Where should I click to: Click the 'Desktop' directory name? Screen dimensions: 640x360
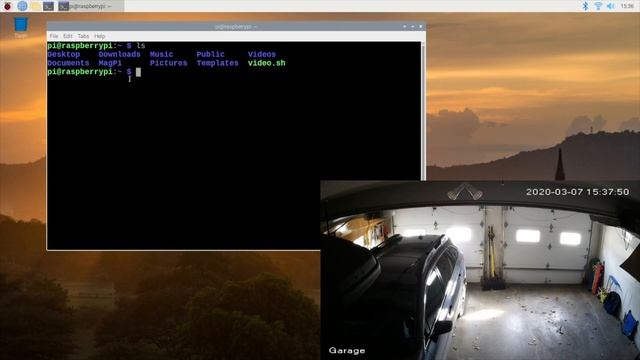point(64,54)
